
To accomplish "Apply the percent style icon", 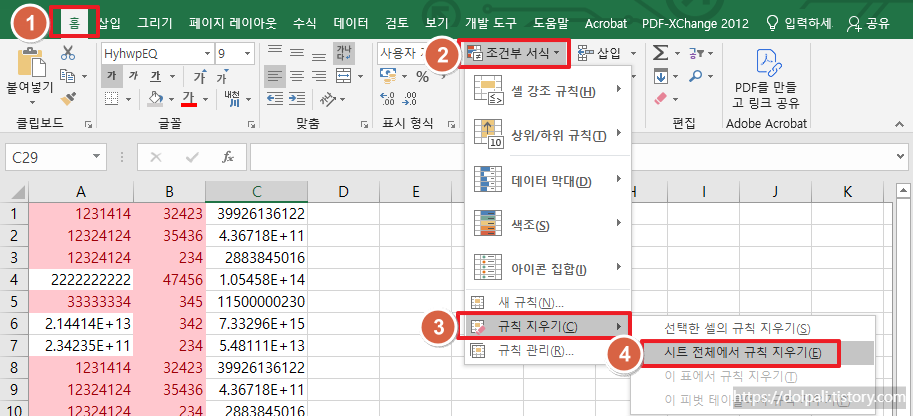I will click(422, 76).
